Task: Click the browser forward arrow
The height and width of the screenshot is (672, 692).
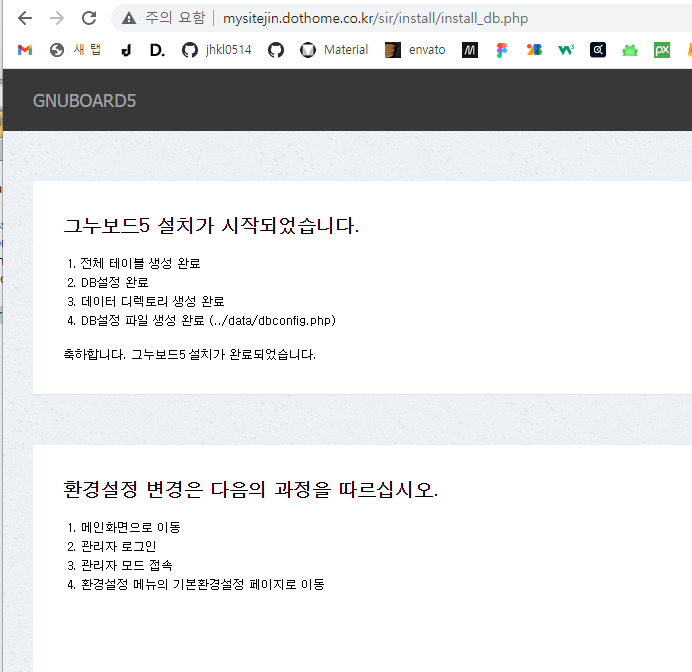Action: point(57,18)
